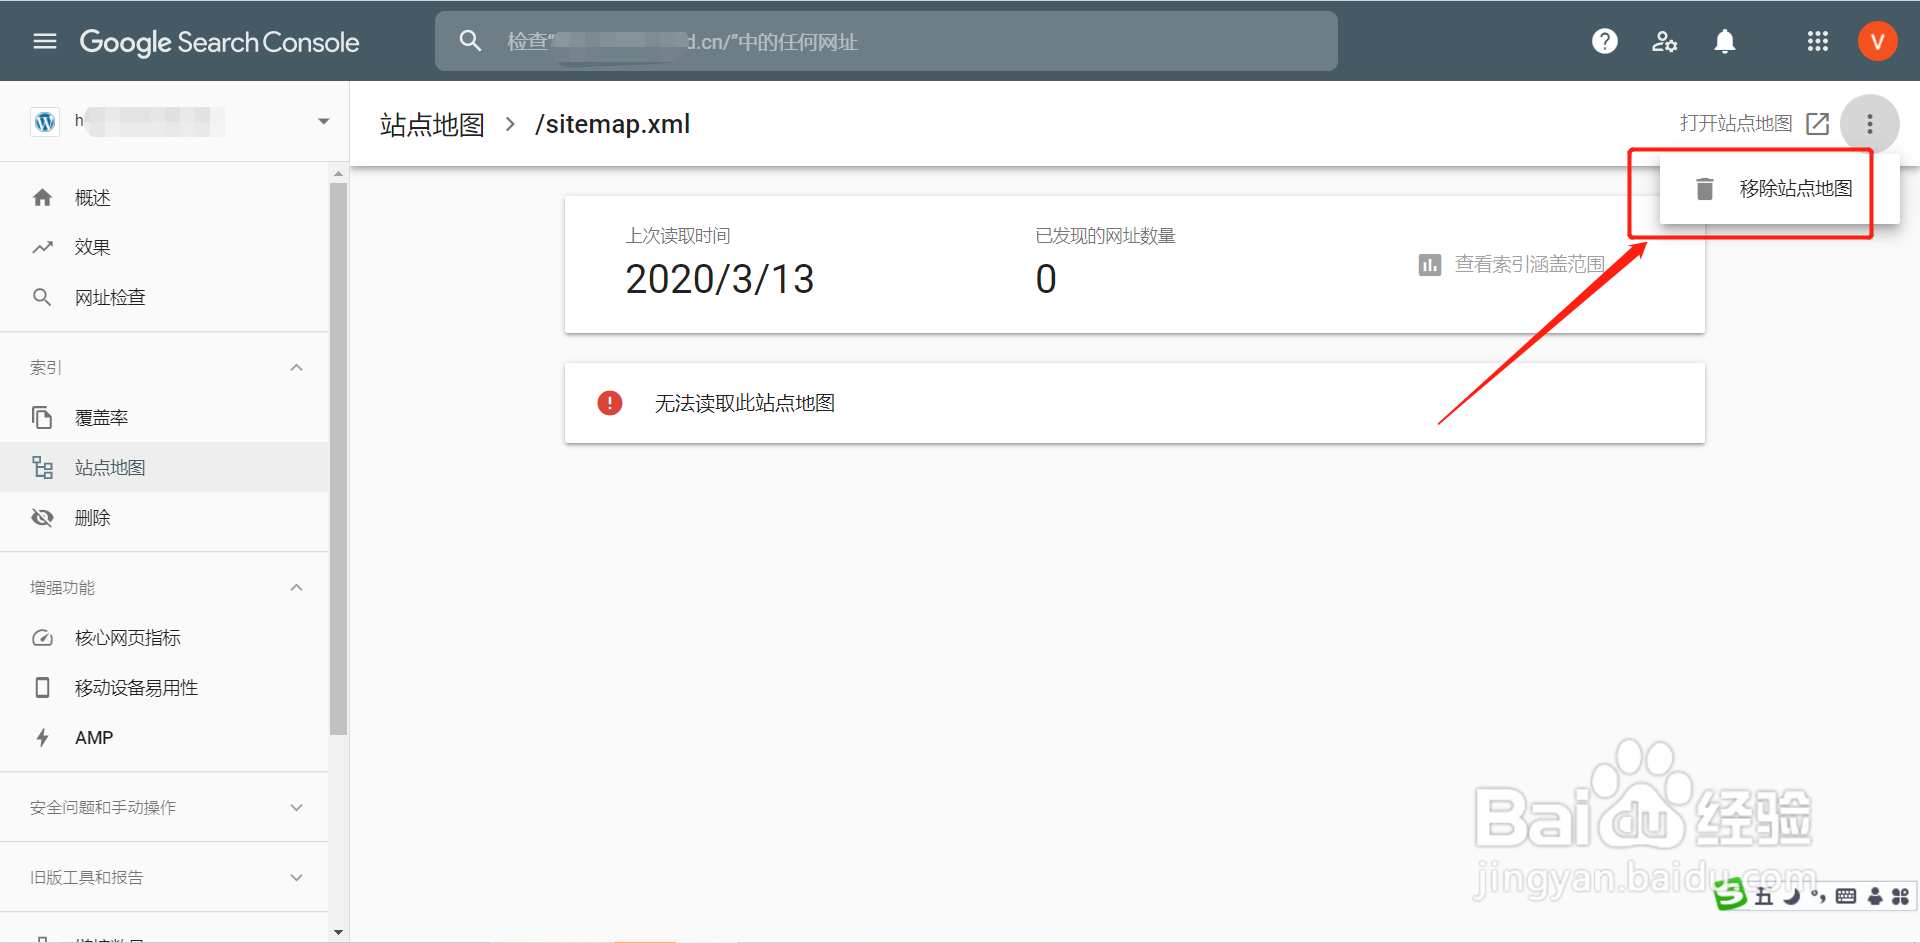Click the discovered URL count 0

pos(1046,279)
